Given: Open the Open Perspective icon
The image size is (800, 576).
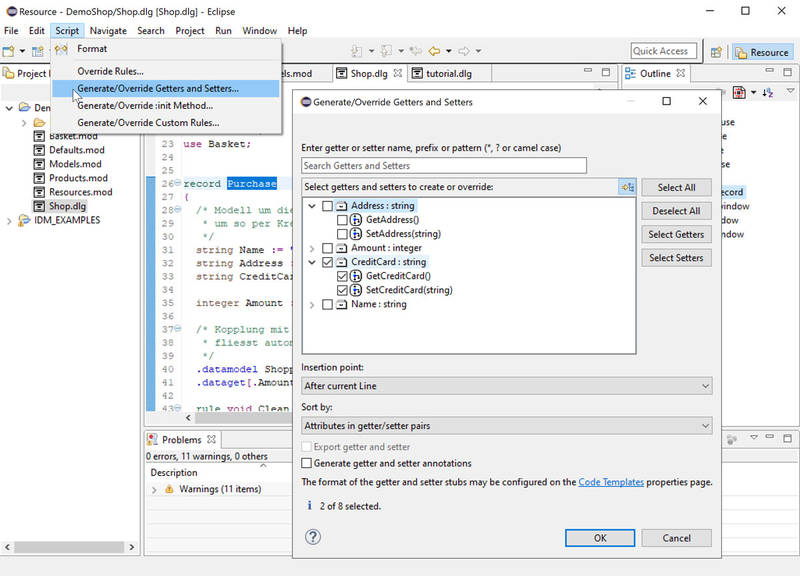Looking at the screenshot, I should pos(716,52).
